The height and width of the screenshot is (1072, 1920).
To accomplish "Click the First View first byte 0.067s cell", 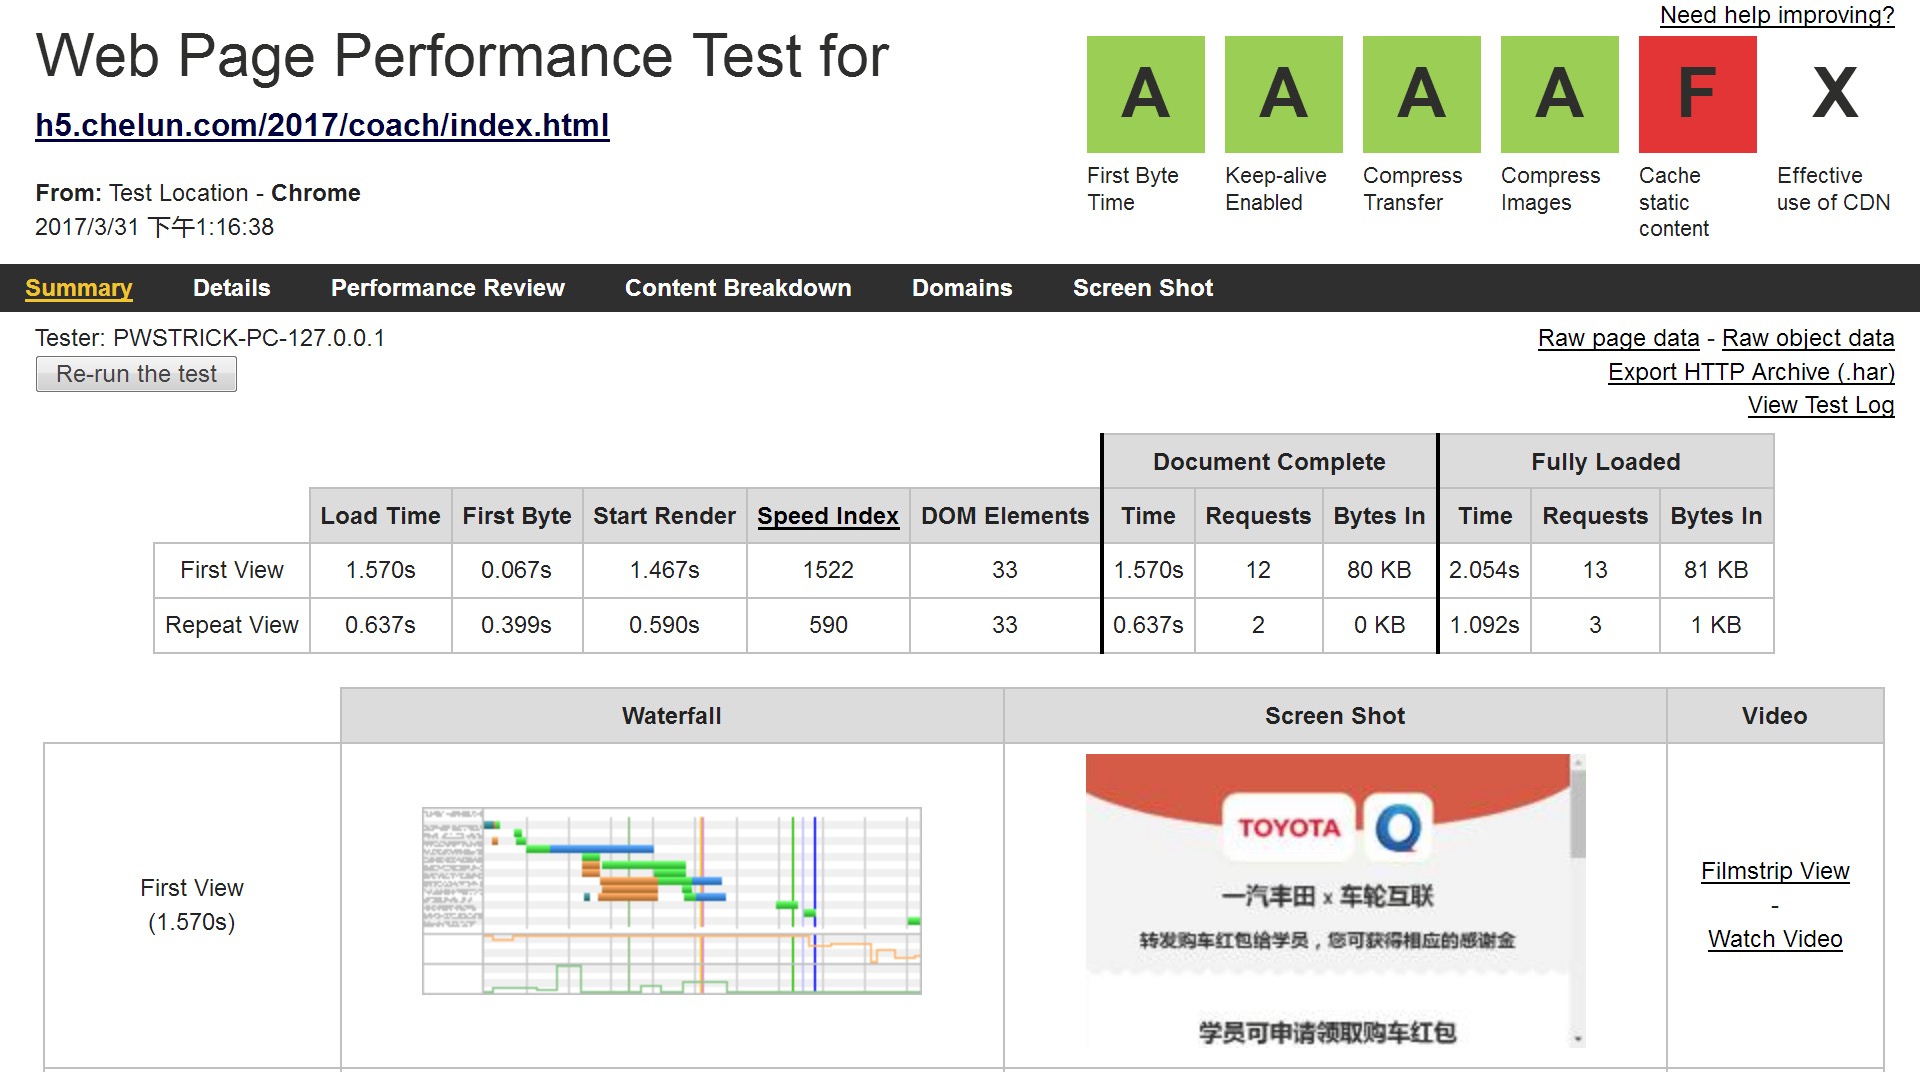I will coord(516,570).
